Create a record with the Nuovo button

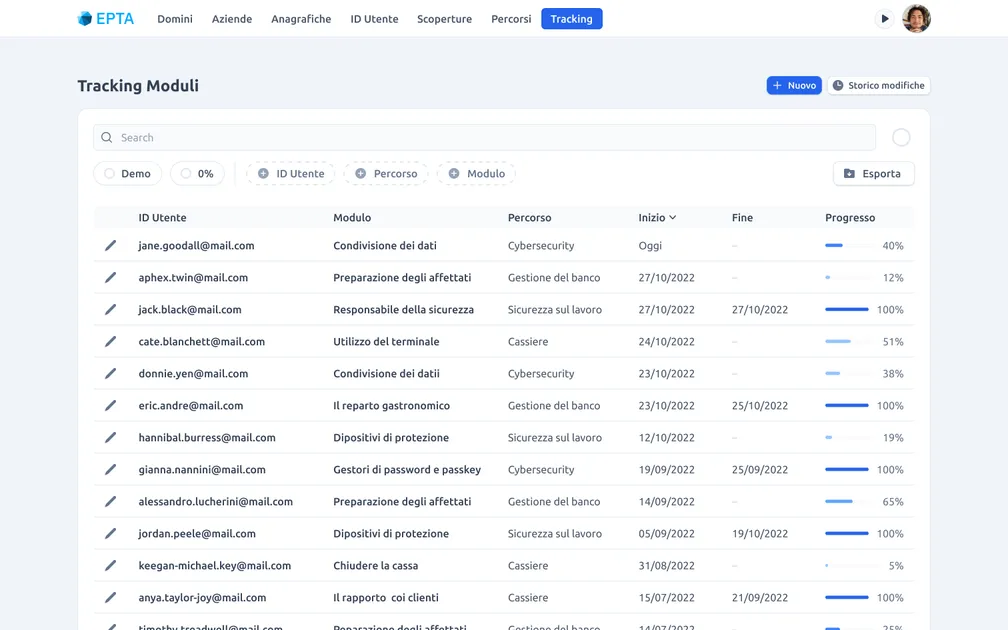(793, 85)
